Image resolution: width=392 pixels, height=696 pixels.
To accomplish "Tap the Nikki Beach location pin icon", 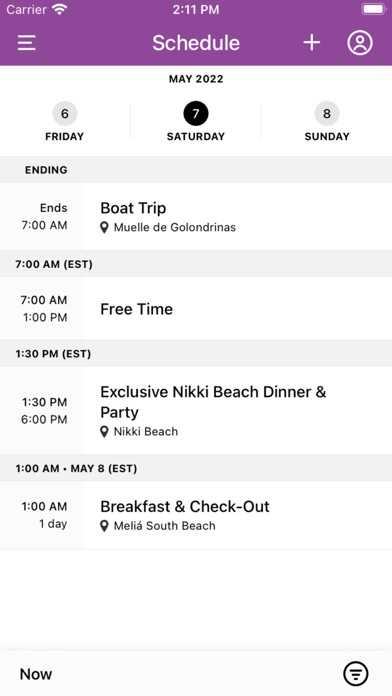I will point(104,431).
